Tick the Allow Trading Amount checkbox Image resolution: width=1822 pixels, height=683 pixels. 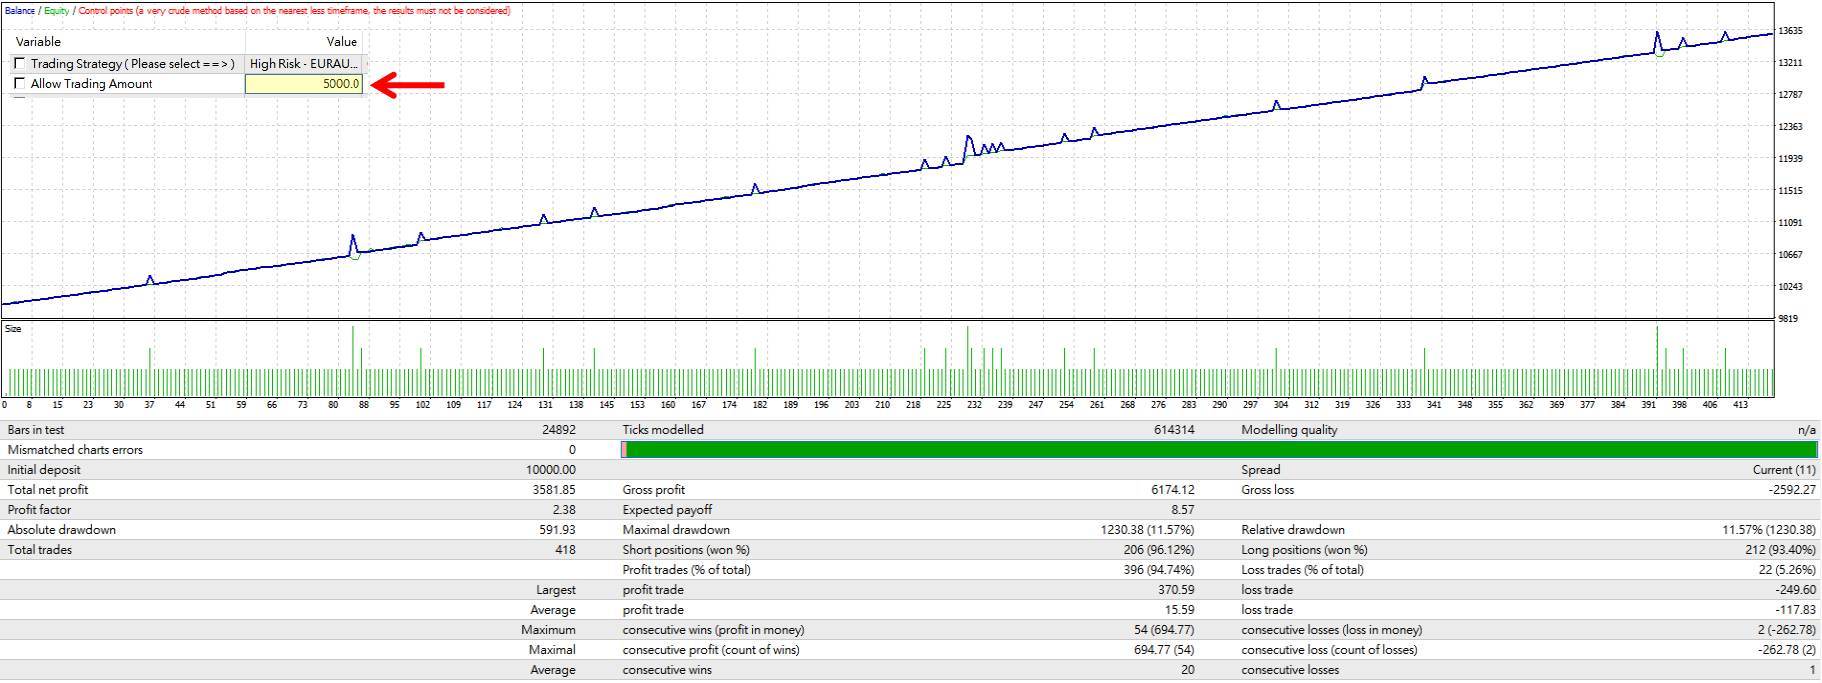[19, 83]
